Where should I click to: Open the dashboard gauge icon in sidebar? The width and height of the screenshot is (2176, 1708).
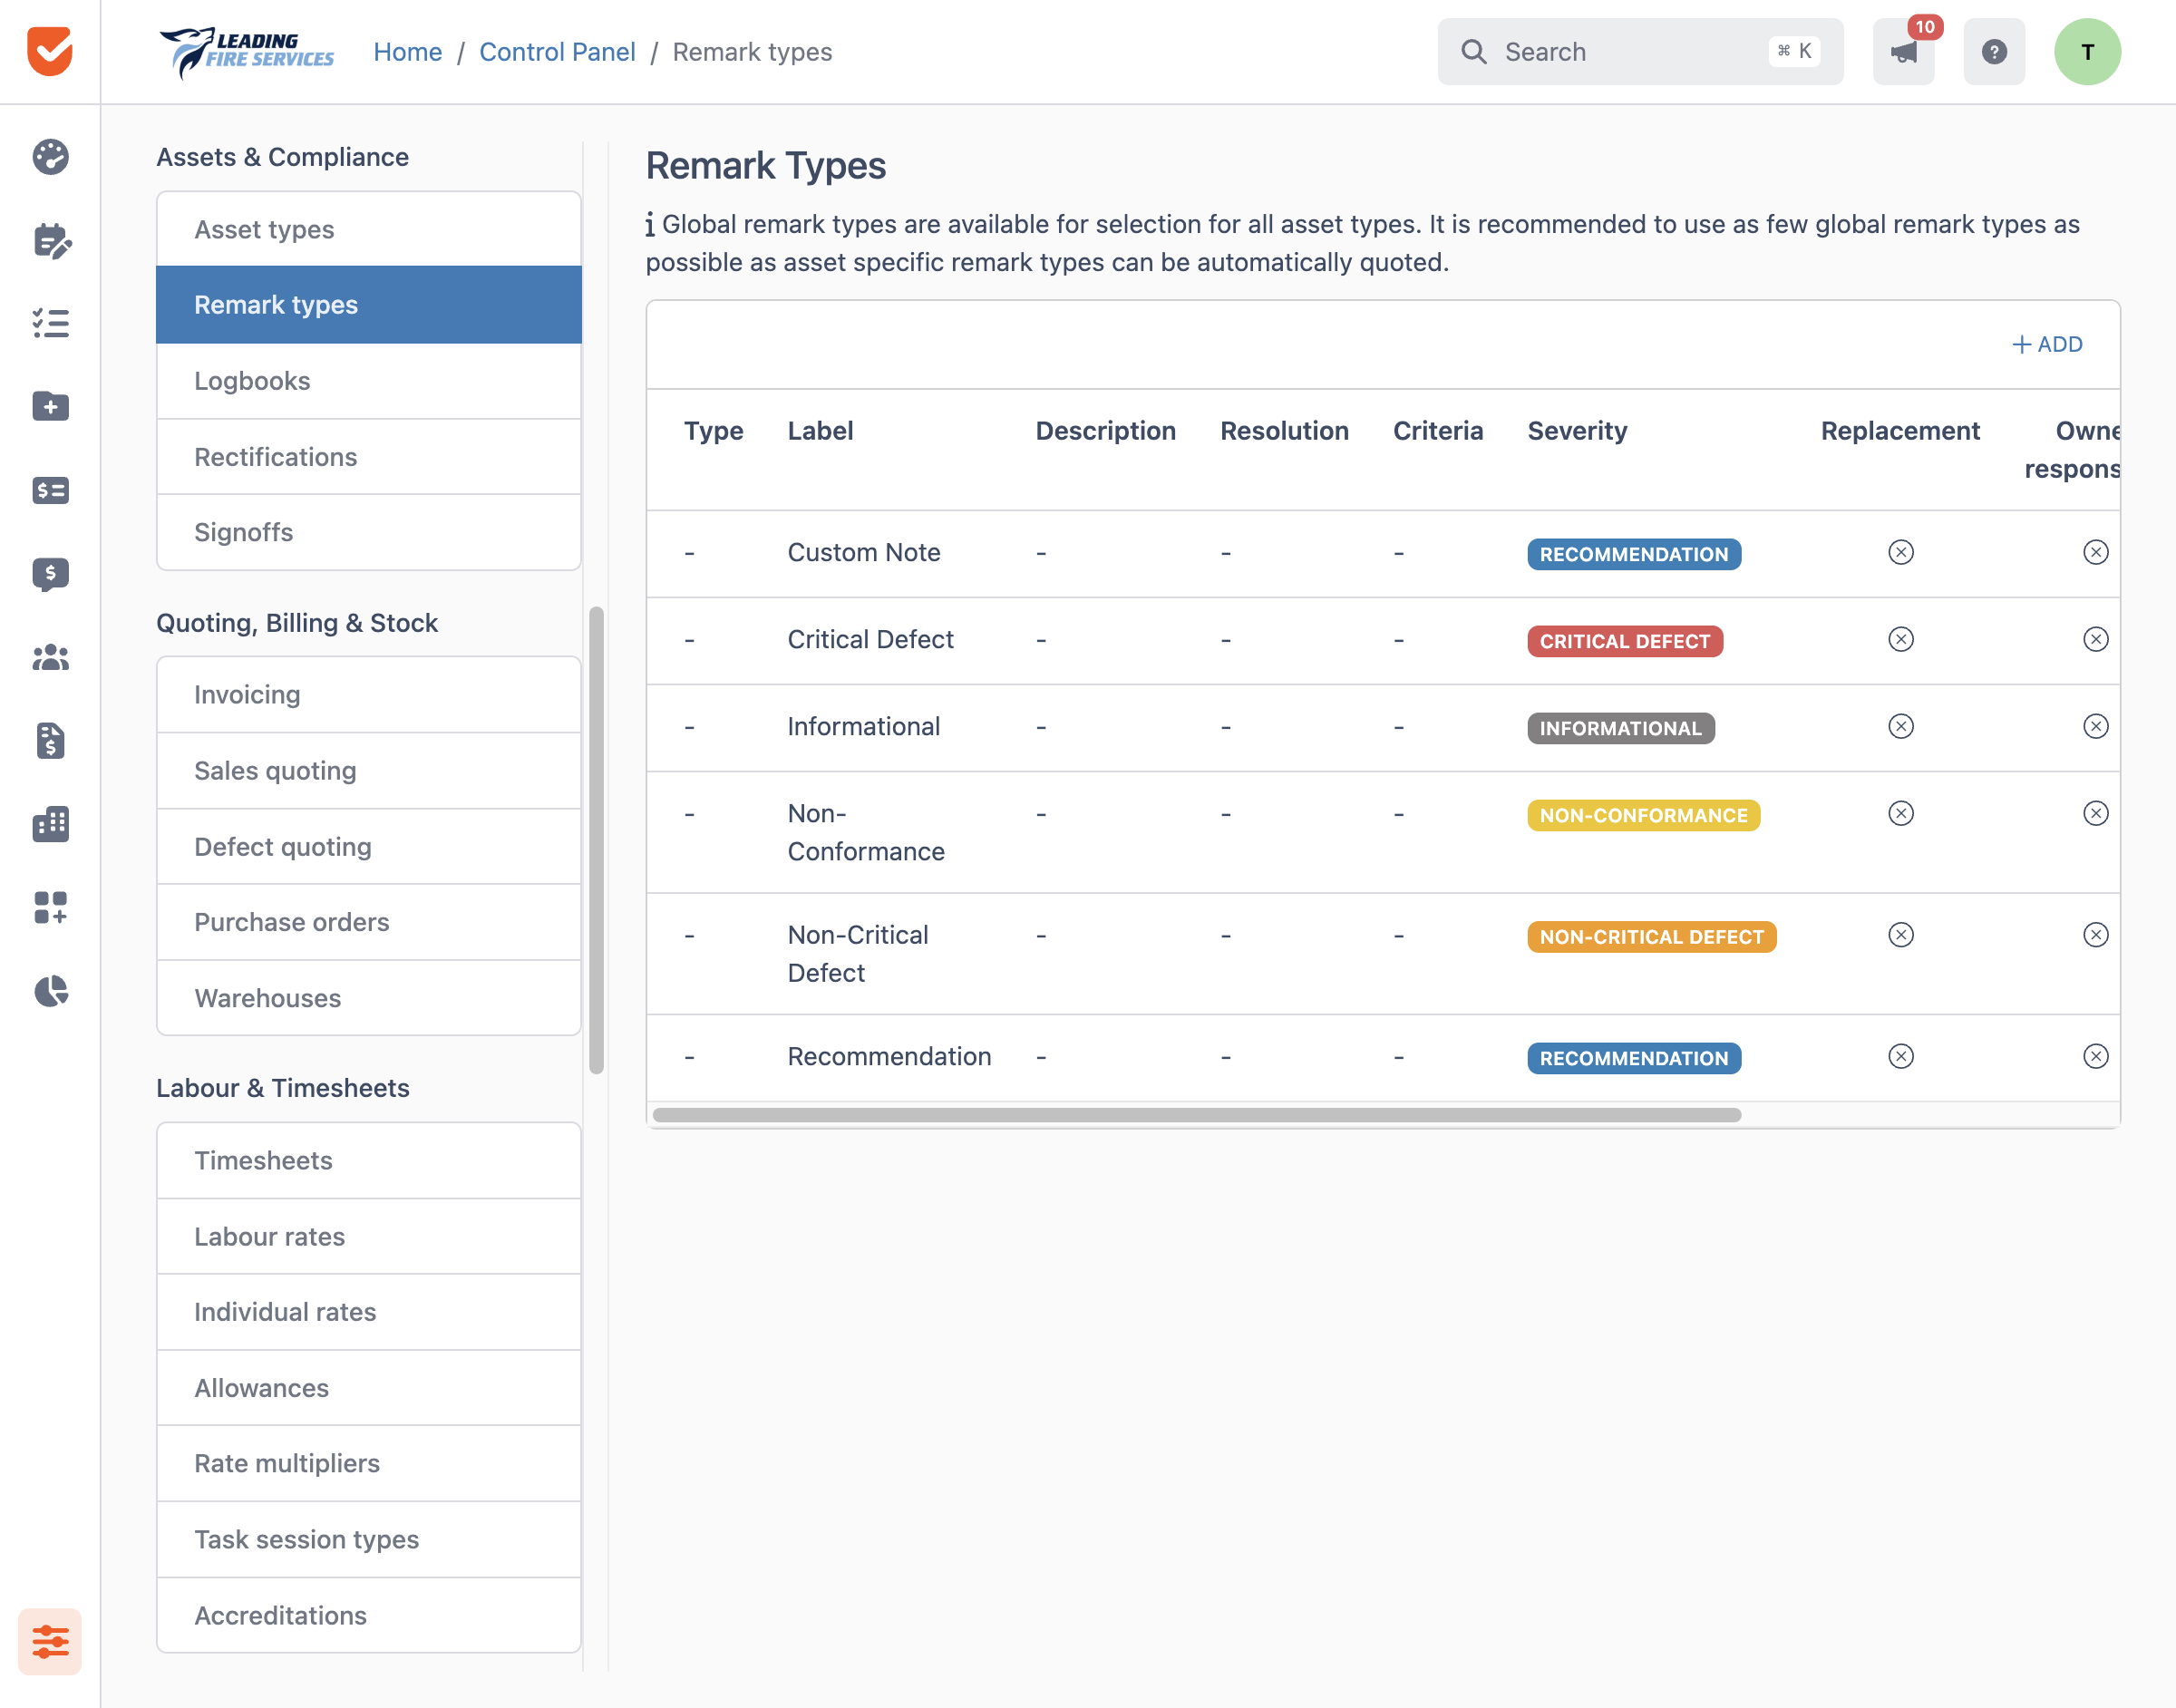pyautogui.click(x=50, y=157)
